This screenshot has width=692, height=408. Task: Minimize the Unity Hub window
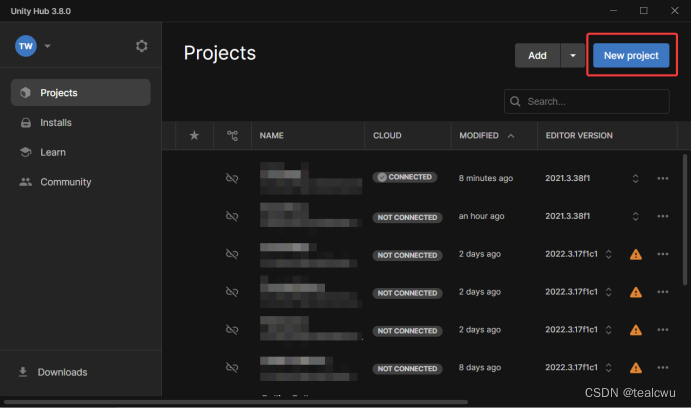(613, 11)
